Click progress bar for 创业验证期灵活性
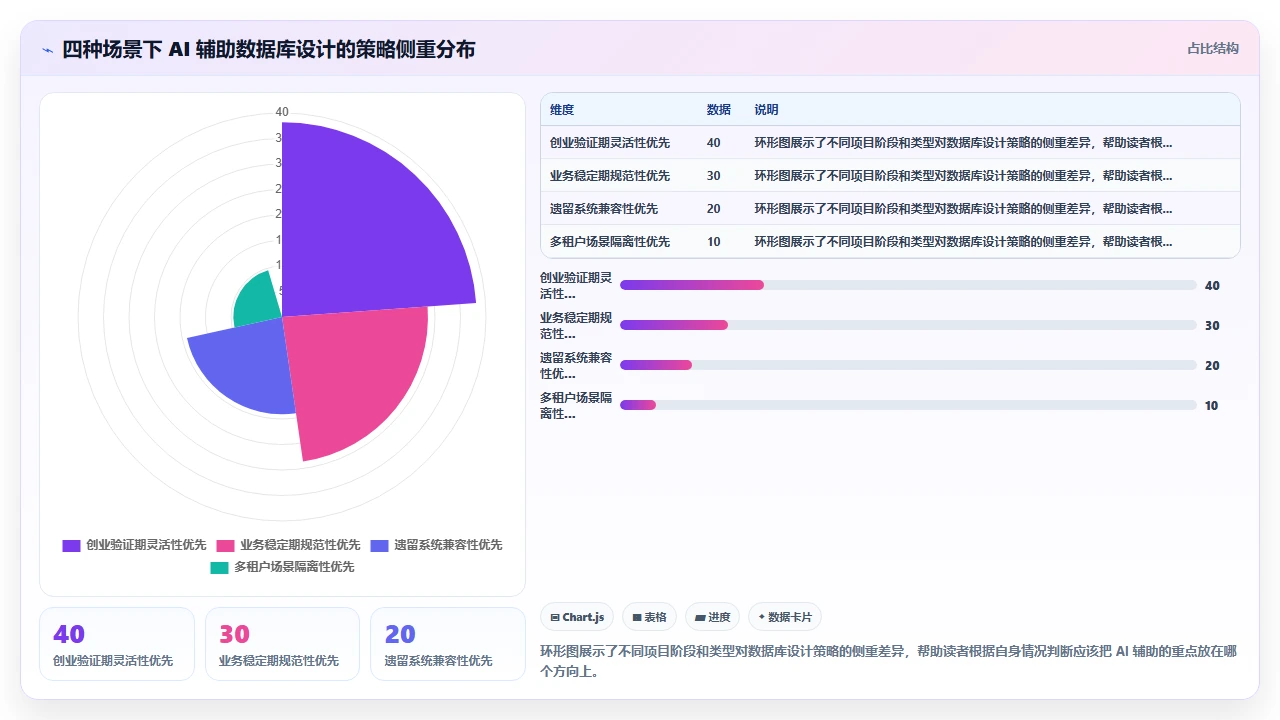1280x720 pixels. [x=908, y=285]
